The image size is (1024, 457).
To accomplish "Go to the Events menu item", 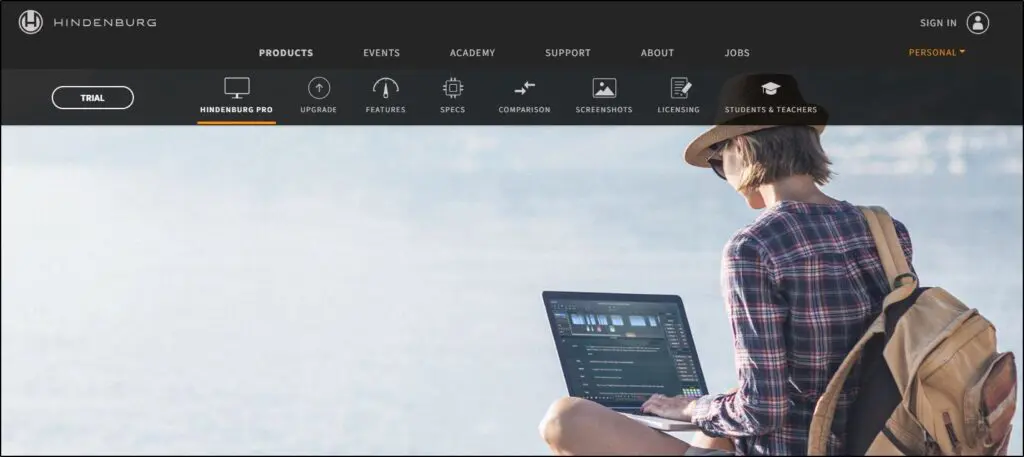I will pyautogui.click(x=381, y=53).
